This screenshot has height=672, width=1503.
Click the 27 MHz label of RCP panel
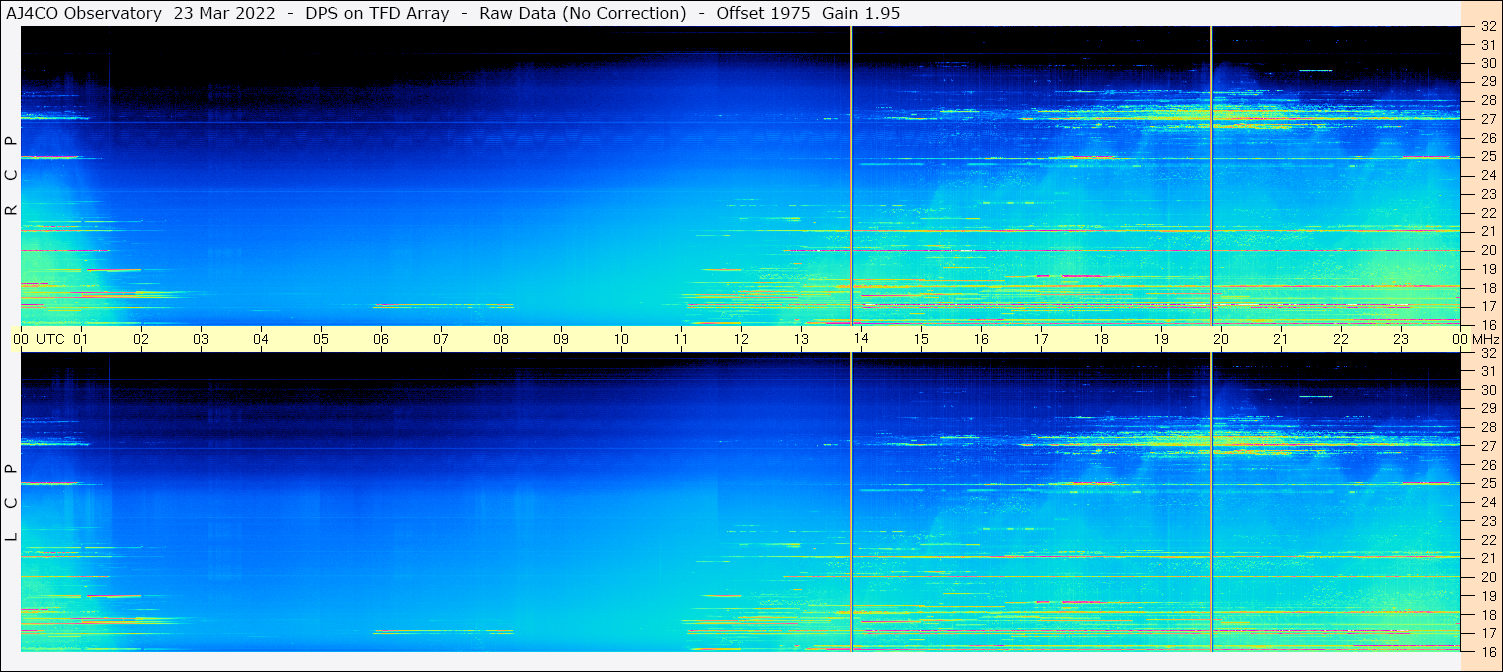pyautogui.click(x=1487, y=119)
